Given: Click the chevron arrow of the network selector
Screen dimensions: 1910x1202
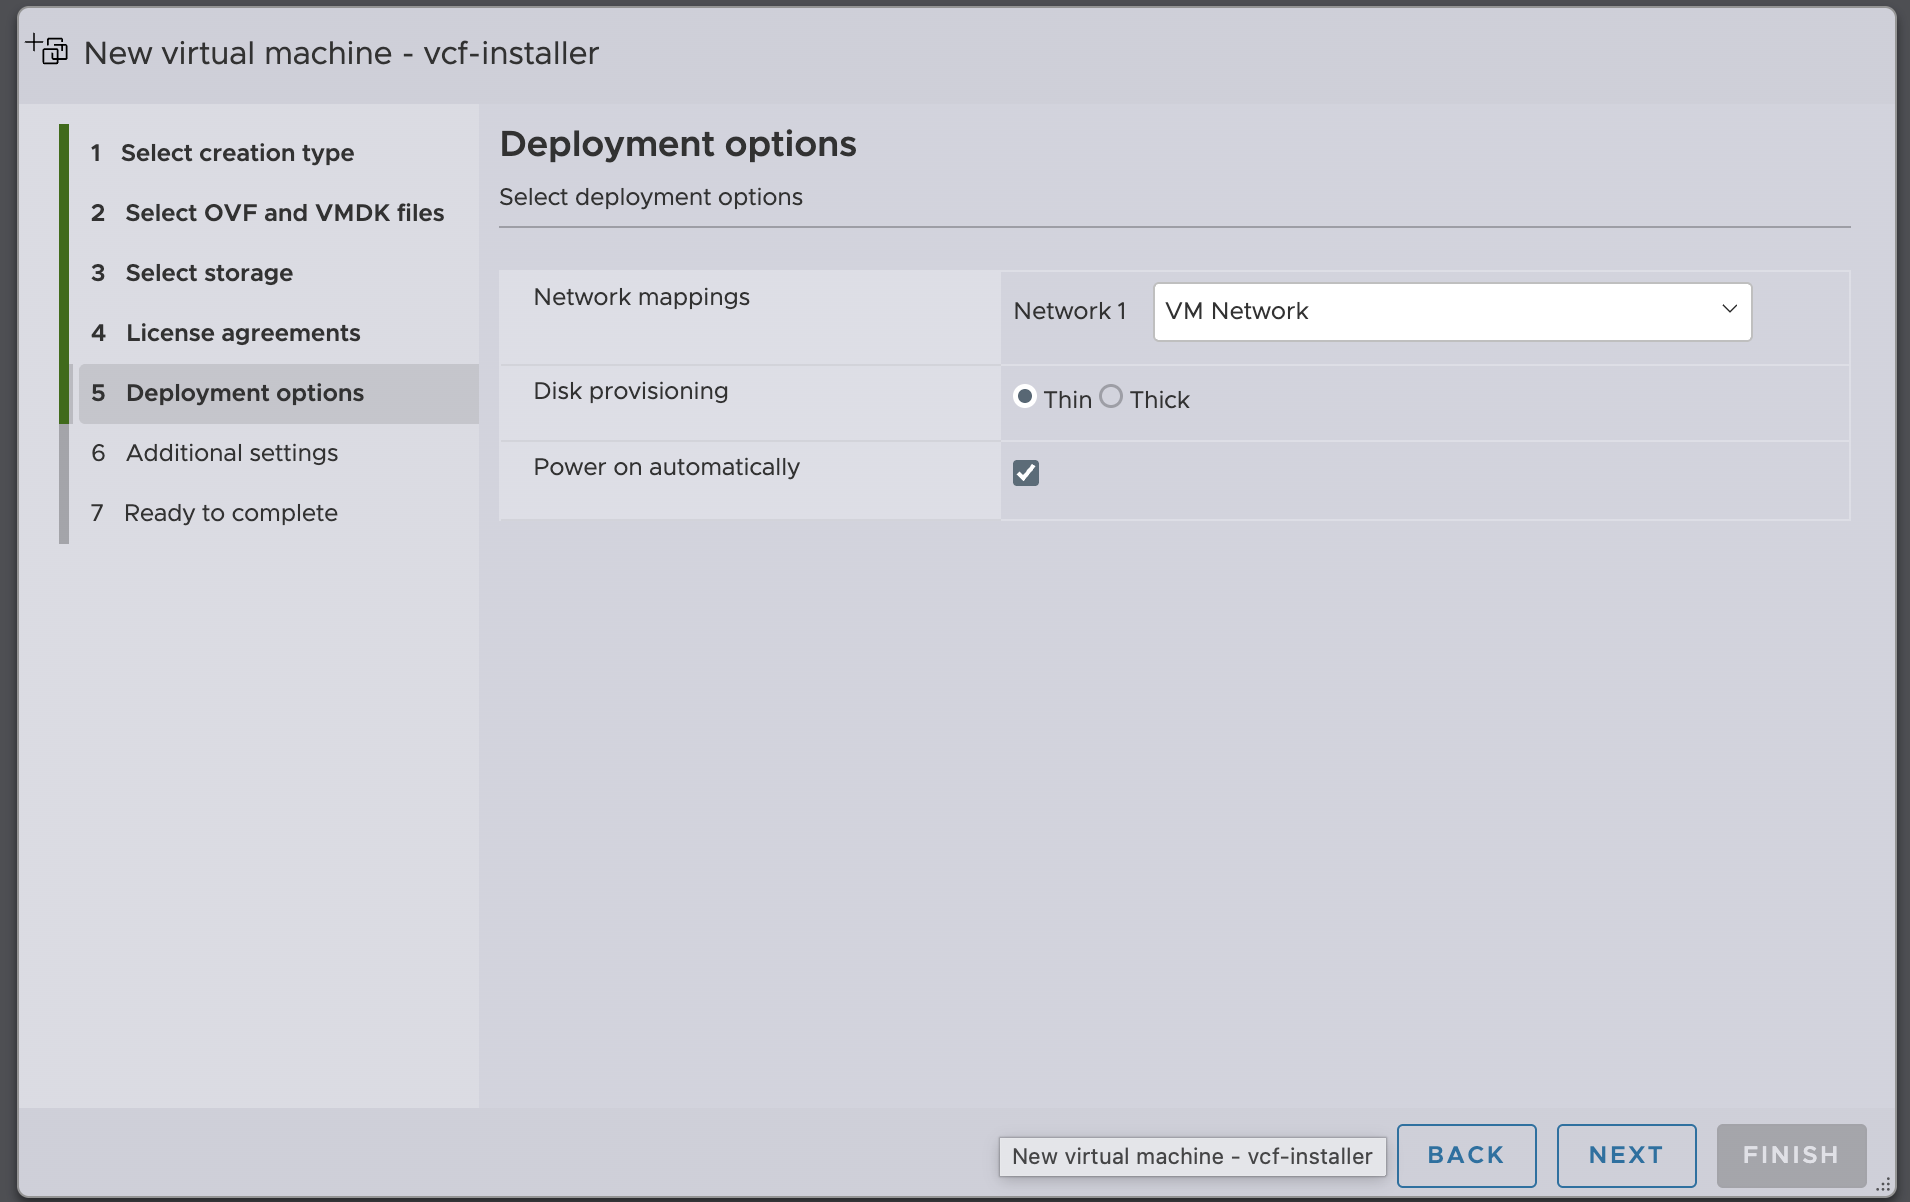Looking at the screenshot, I should 1729,309.
